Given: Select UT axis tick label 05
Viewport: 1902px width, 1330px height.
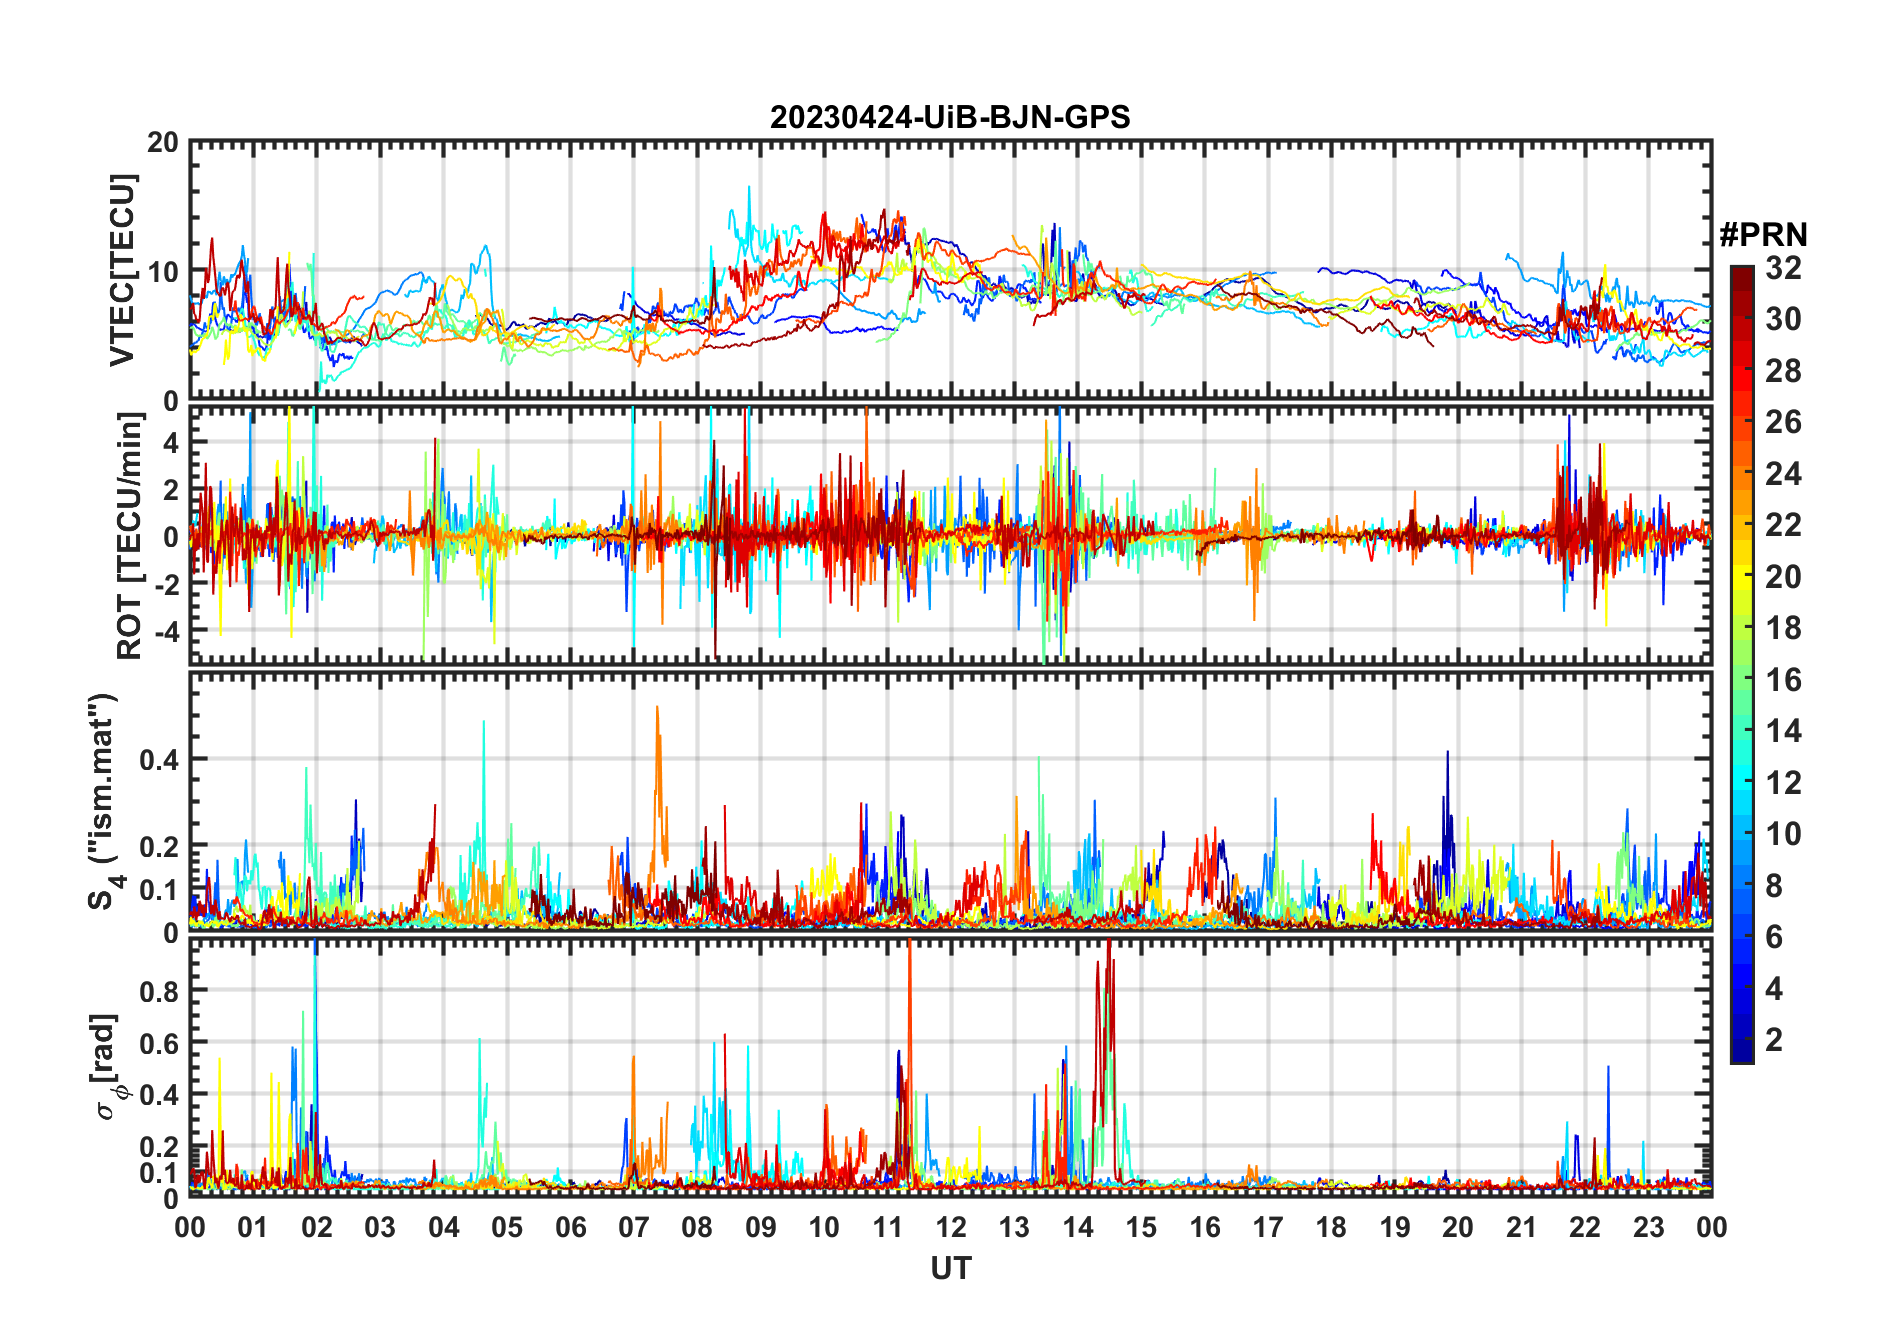Looking at the screenshot, I should click(507, 1227).
